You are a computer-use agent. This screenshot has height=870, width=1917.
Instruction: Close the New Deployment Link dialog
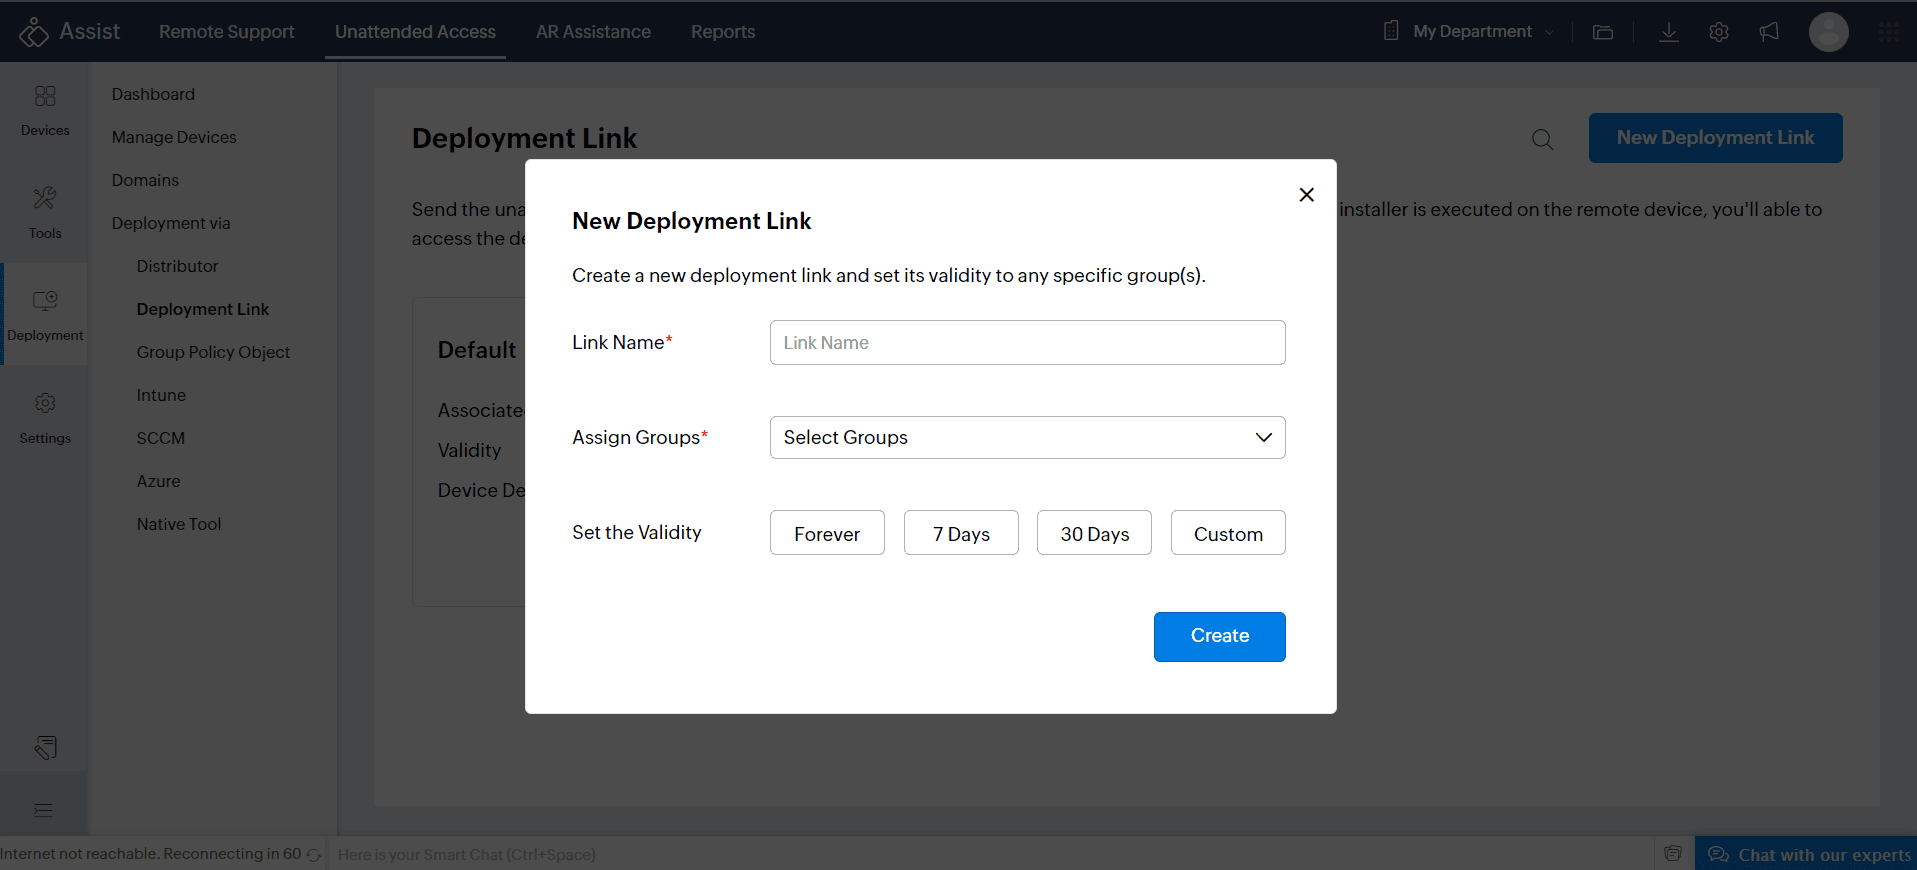(x=1306, y=195)
